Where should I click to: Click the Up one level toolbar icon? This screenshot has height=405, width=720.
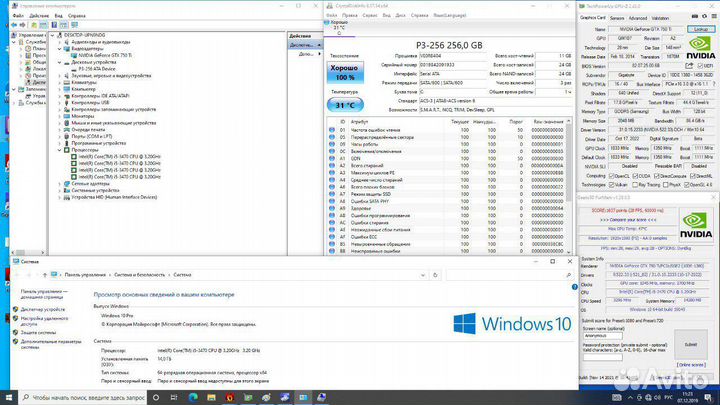pos(34,25)
